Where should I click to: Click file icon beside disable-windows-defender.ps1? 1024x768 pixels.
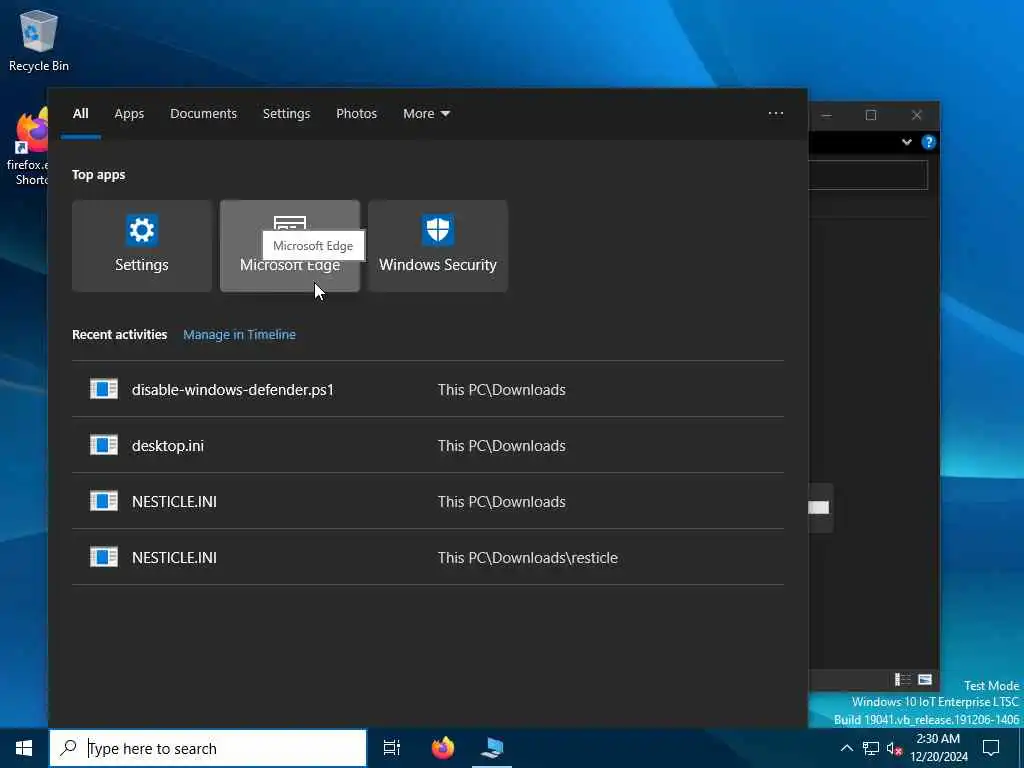(104, 389)
